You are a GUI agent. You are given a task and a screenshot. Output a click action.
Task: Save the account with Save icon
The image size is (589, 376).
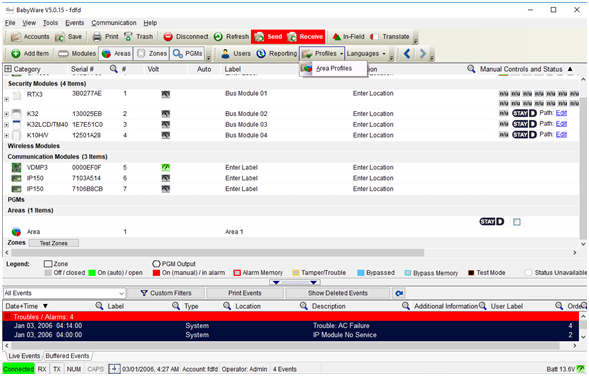(69, 37)
